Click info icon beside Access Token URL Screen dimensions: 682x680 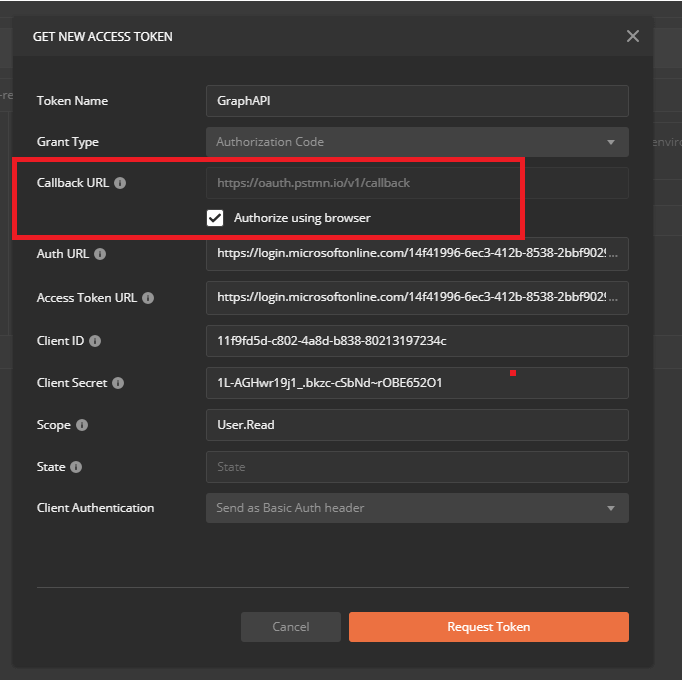(148, 298)
